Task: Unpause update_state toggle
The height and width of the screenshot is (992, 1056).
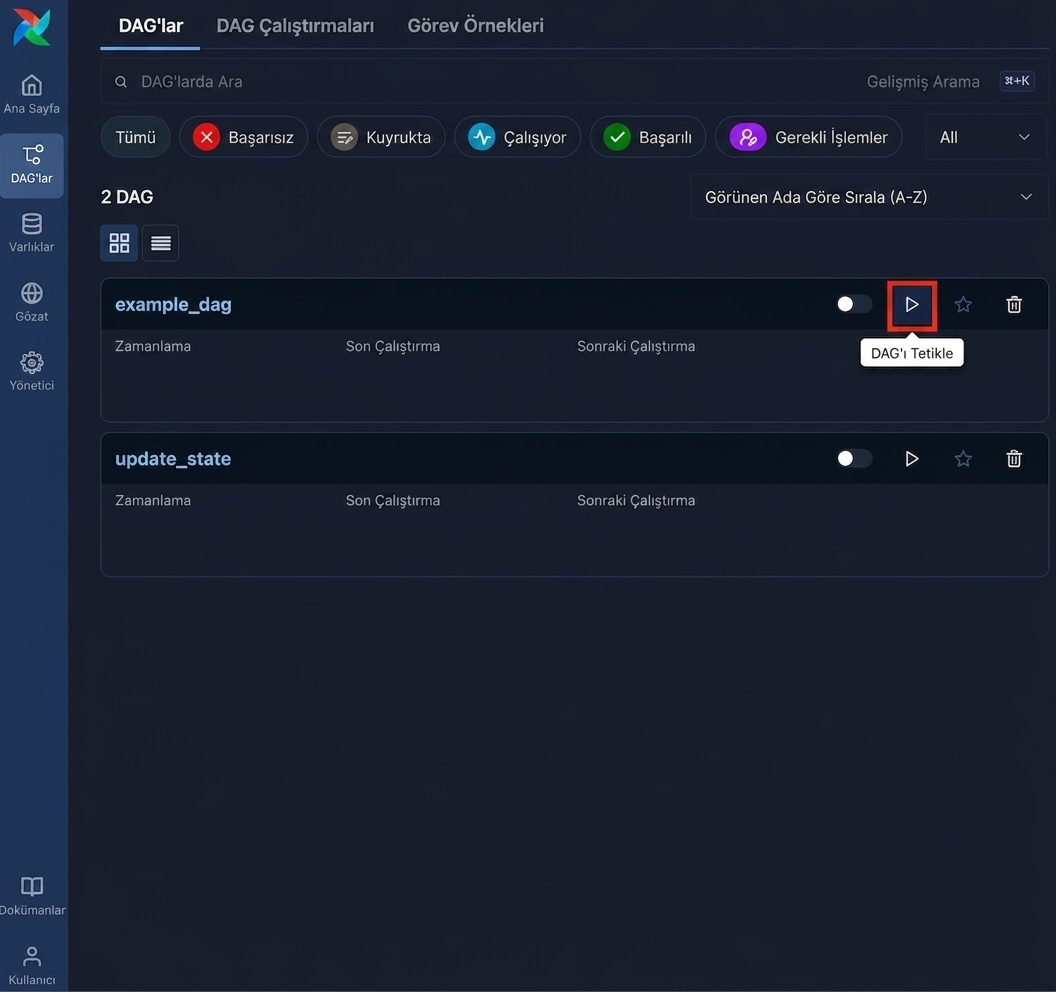Action: (x=853, y=459)
